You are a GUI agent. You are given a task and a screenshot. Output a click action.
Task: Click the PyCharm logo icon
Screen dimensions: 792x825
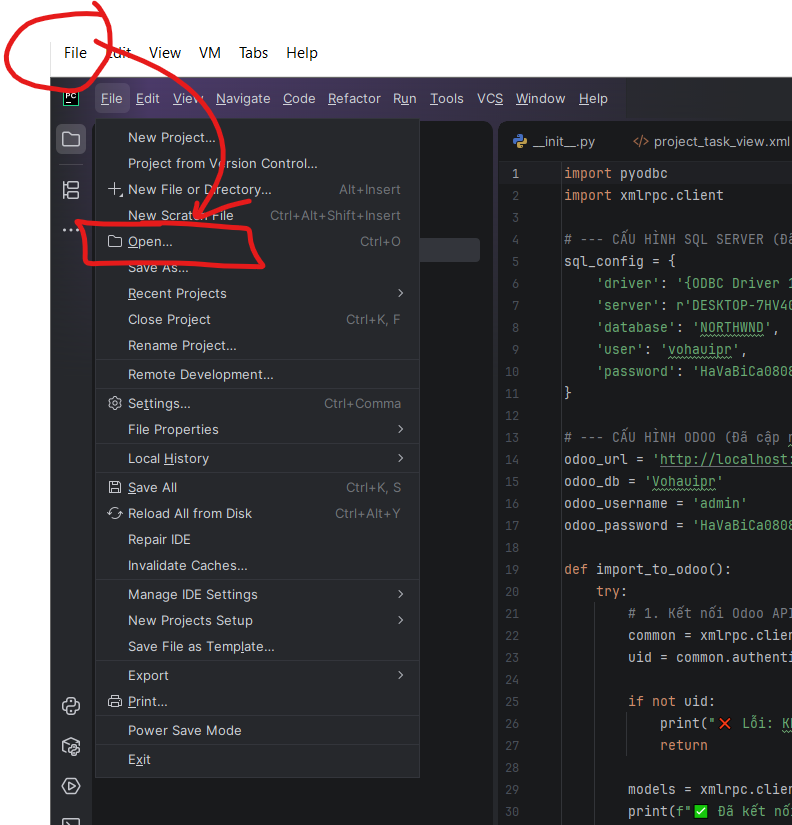[71, 98]
